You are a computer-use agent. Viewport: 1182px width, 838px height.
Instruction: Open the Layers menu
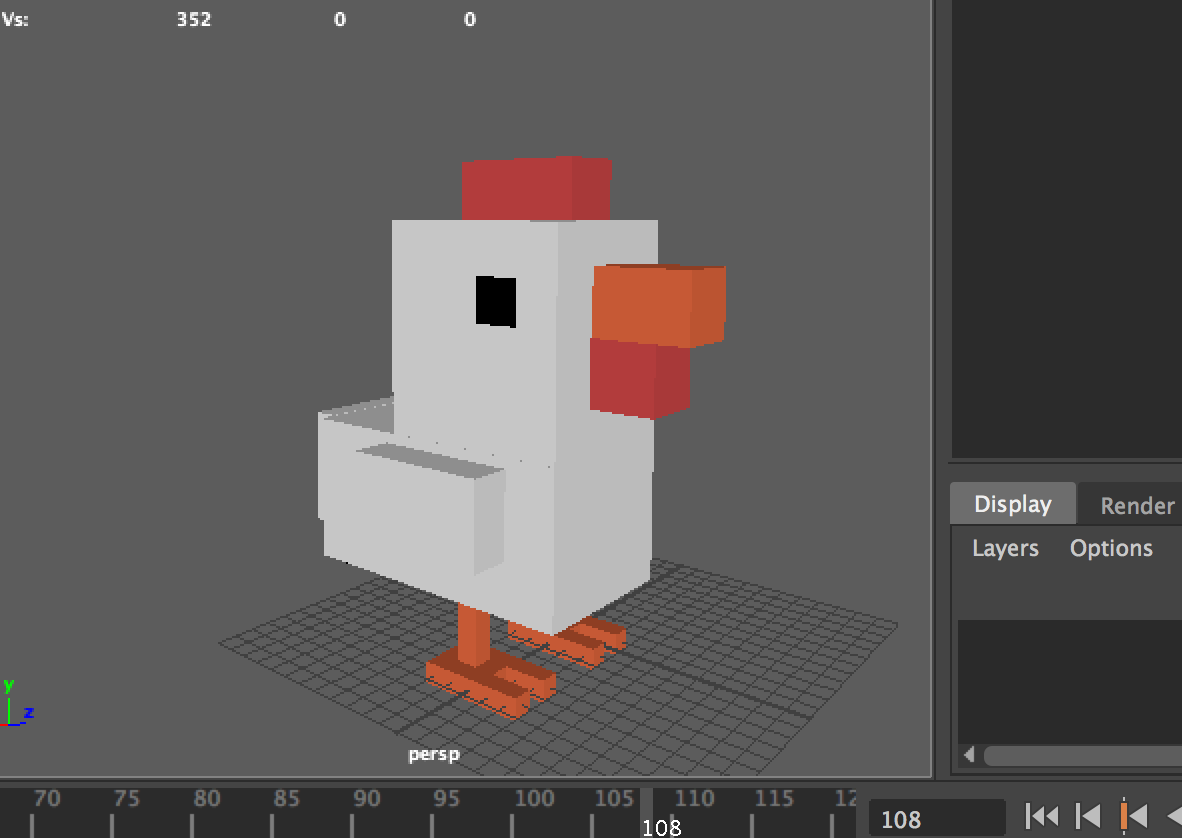point(1005,548)
